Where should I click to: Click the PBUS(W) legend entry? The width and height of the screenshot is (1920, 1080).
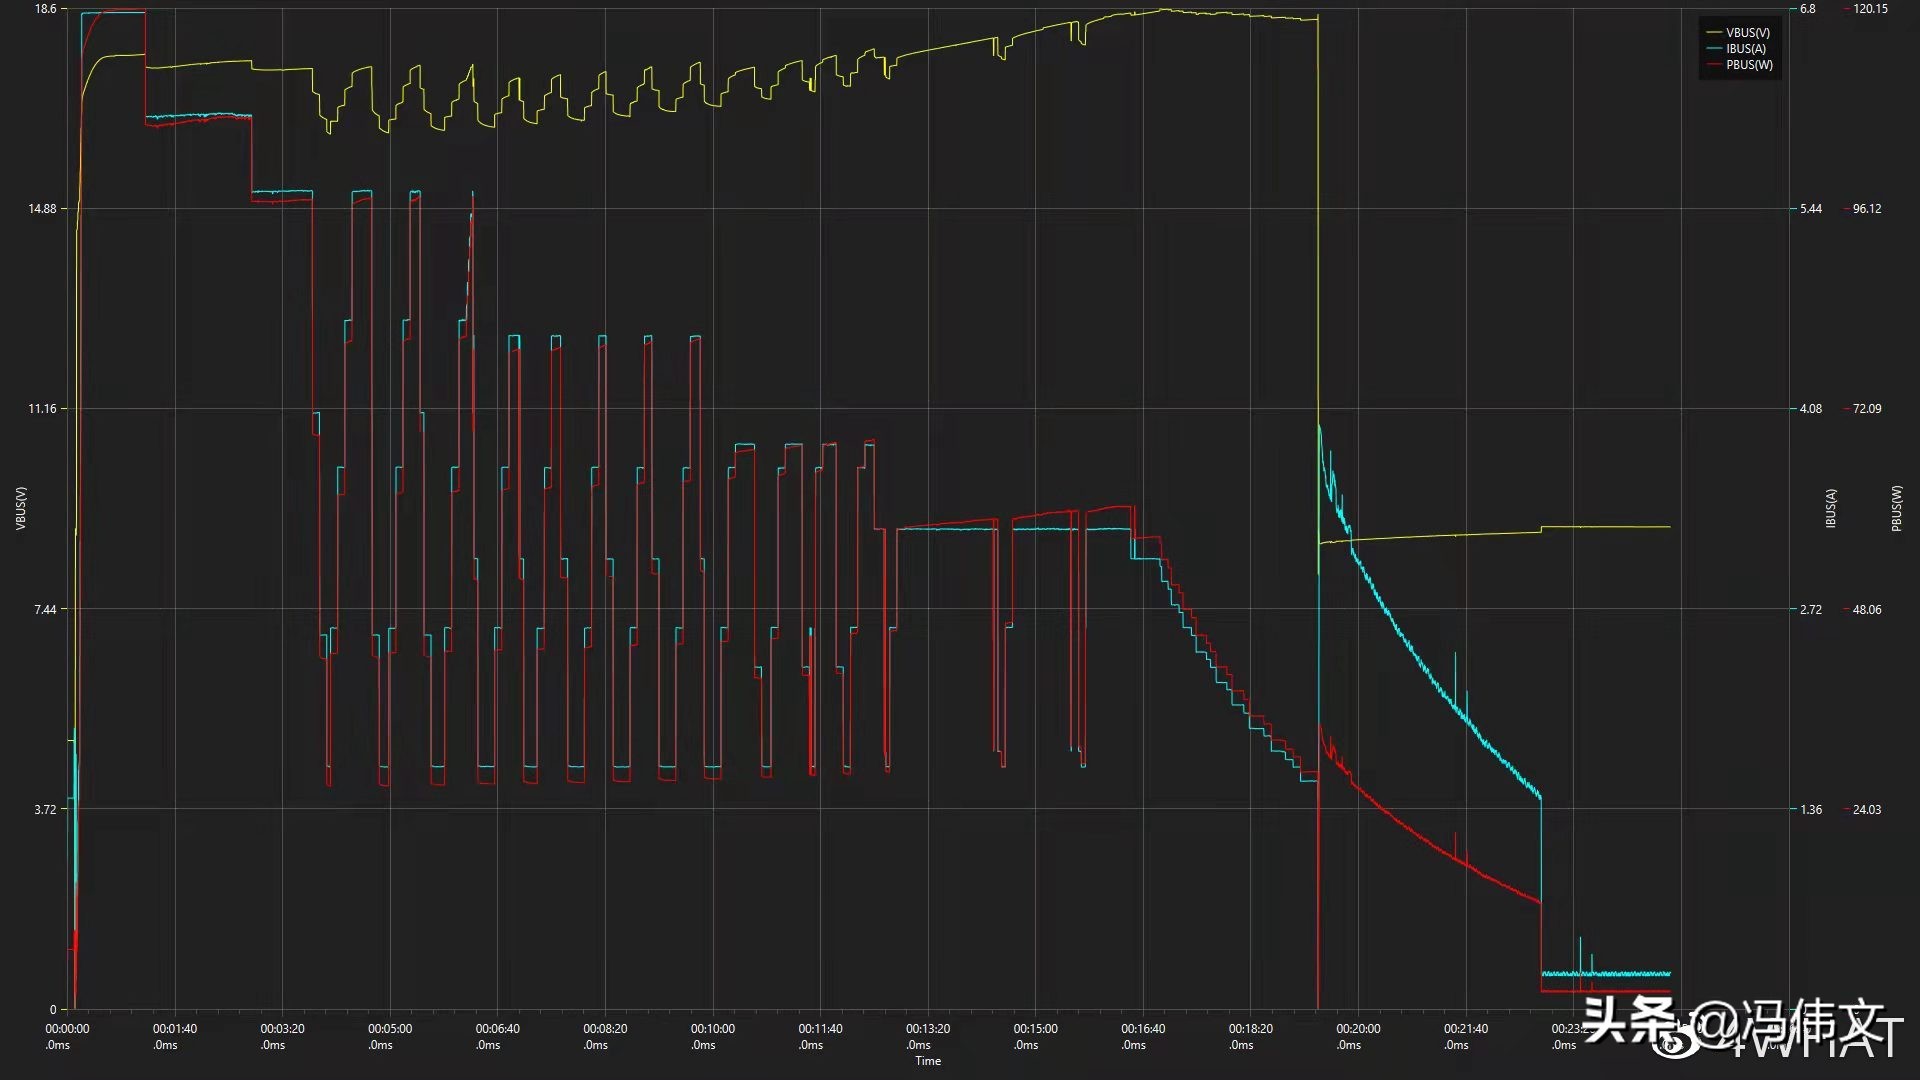1749,65
